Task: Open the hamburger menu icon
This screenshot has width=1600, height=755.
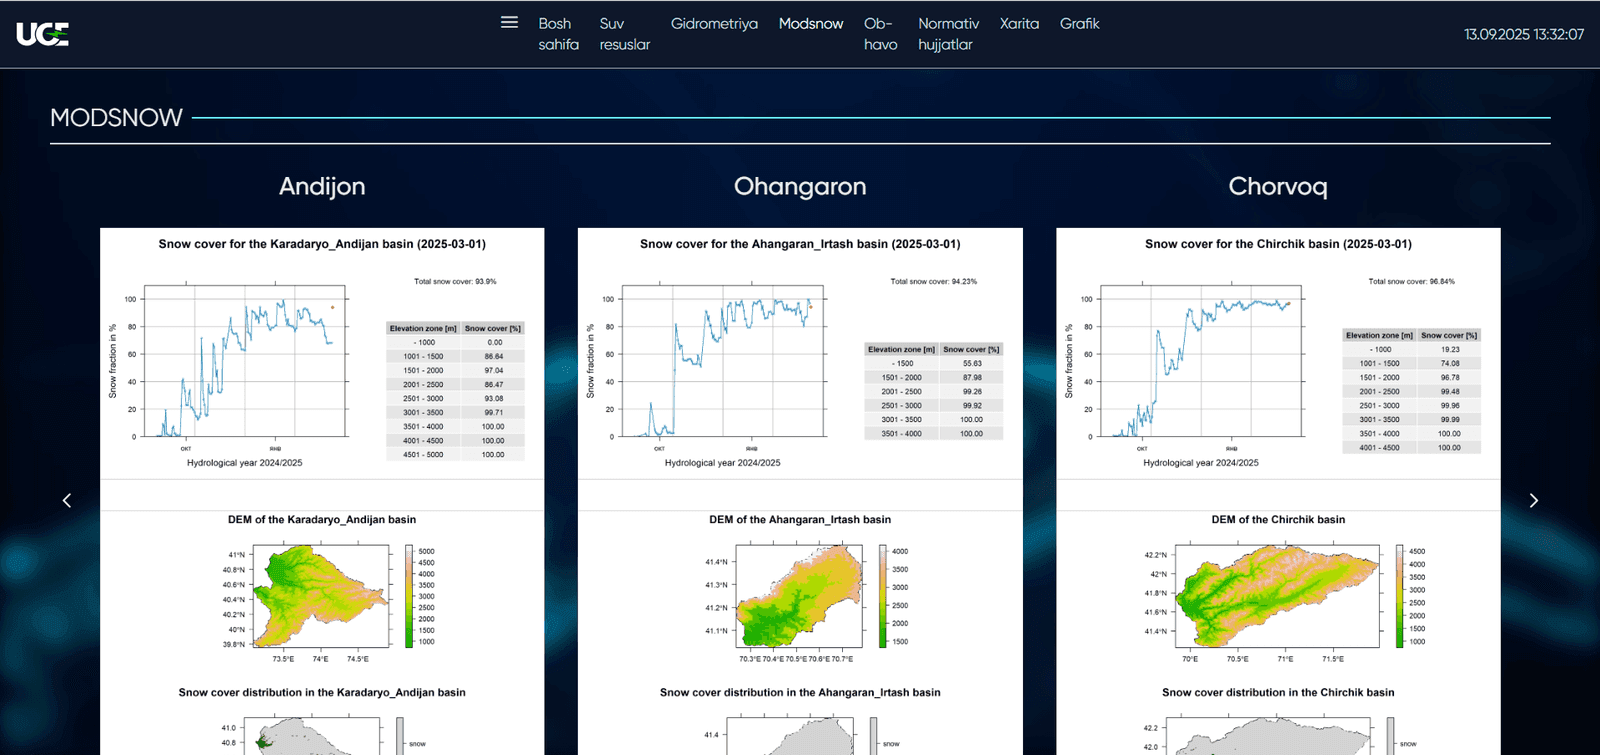Action: [x=509, y=22]
